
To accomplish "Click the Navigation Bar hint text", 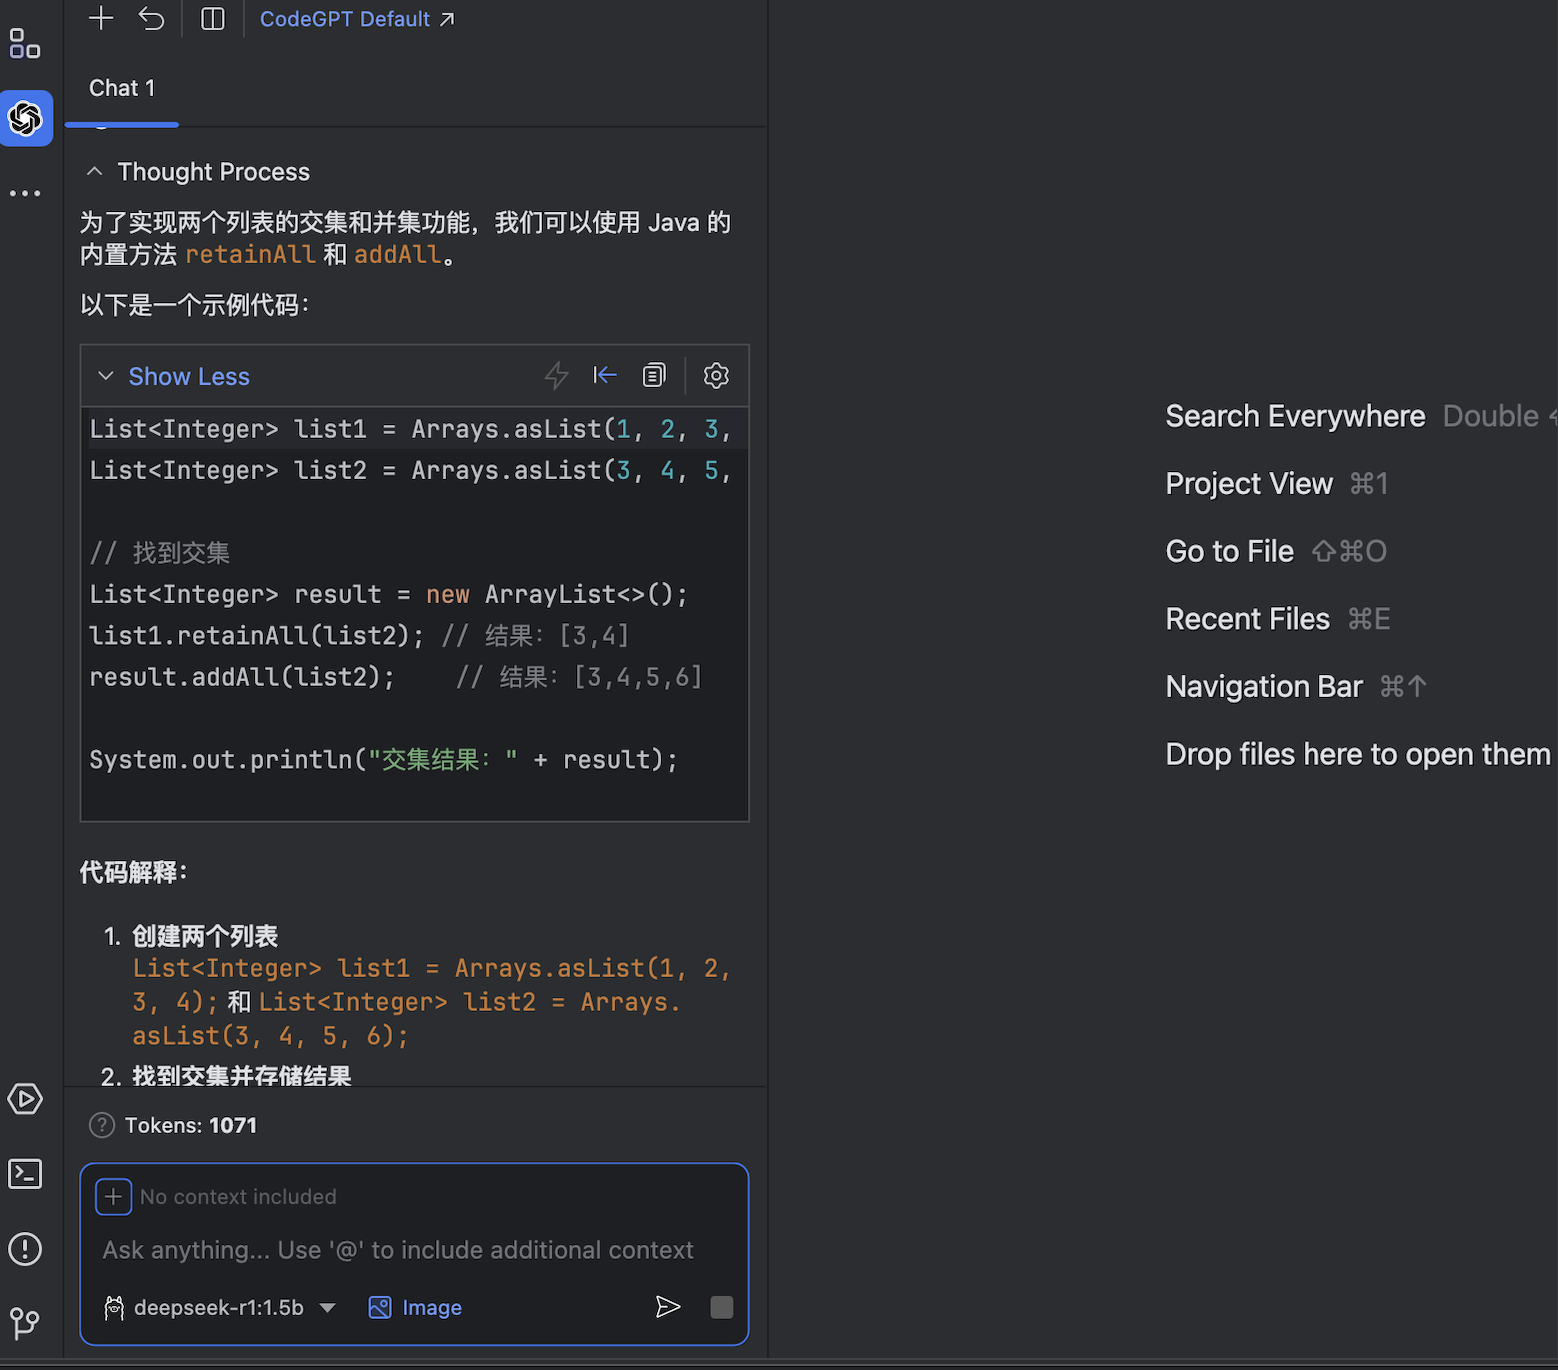I will point(1264,687).
